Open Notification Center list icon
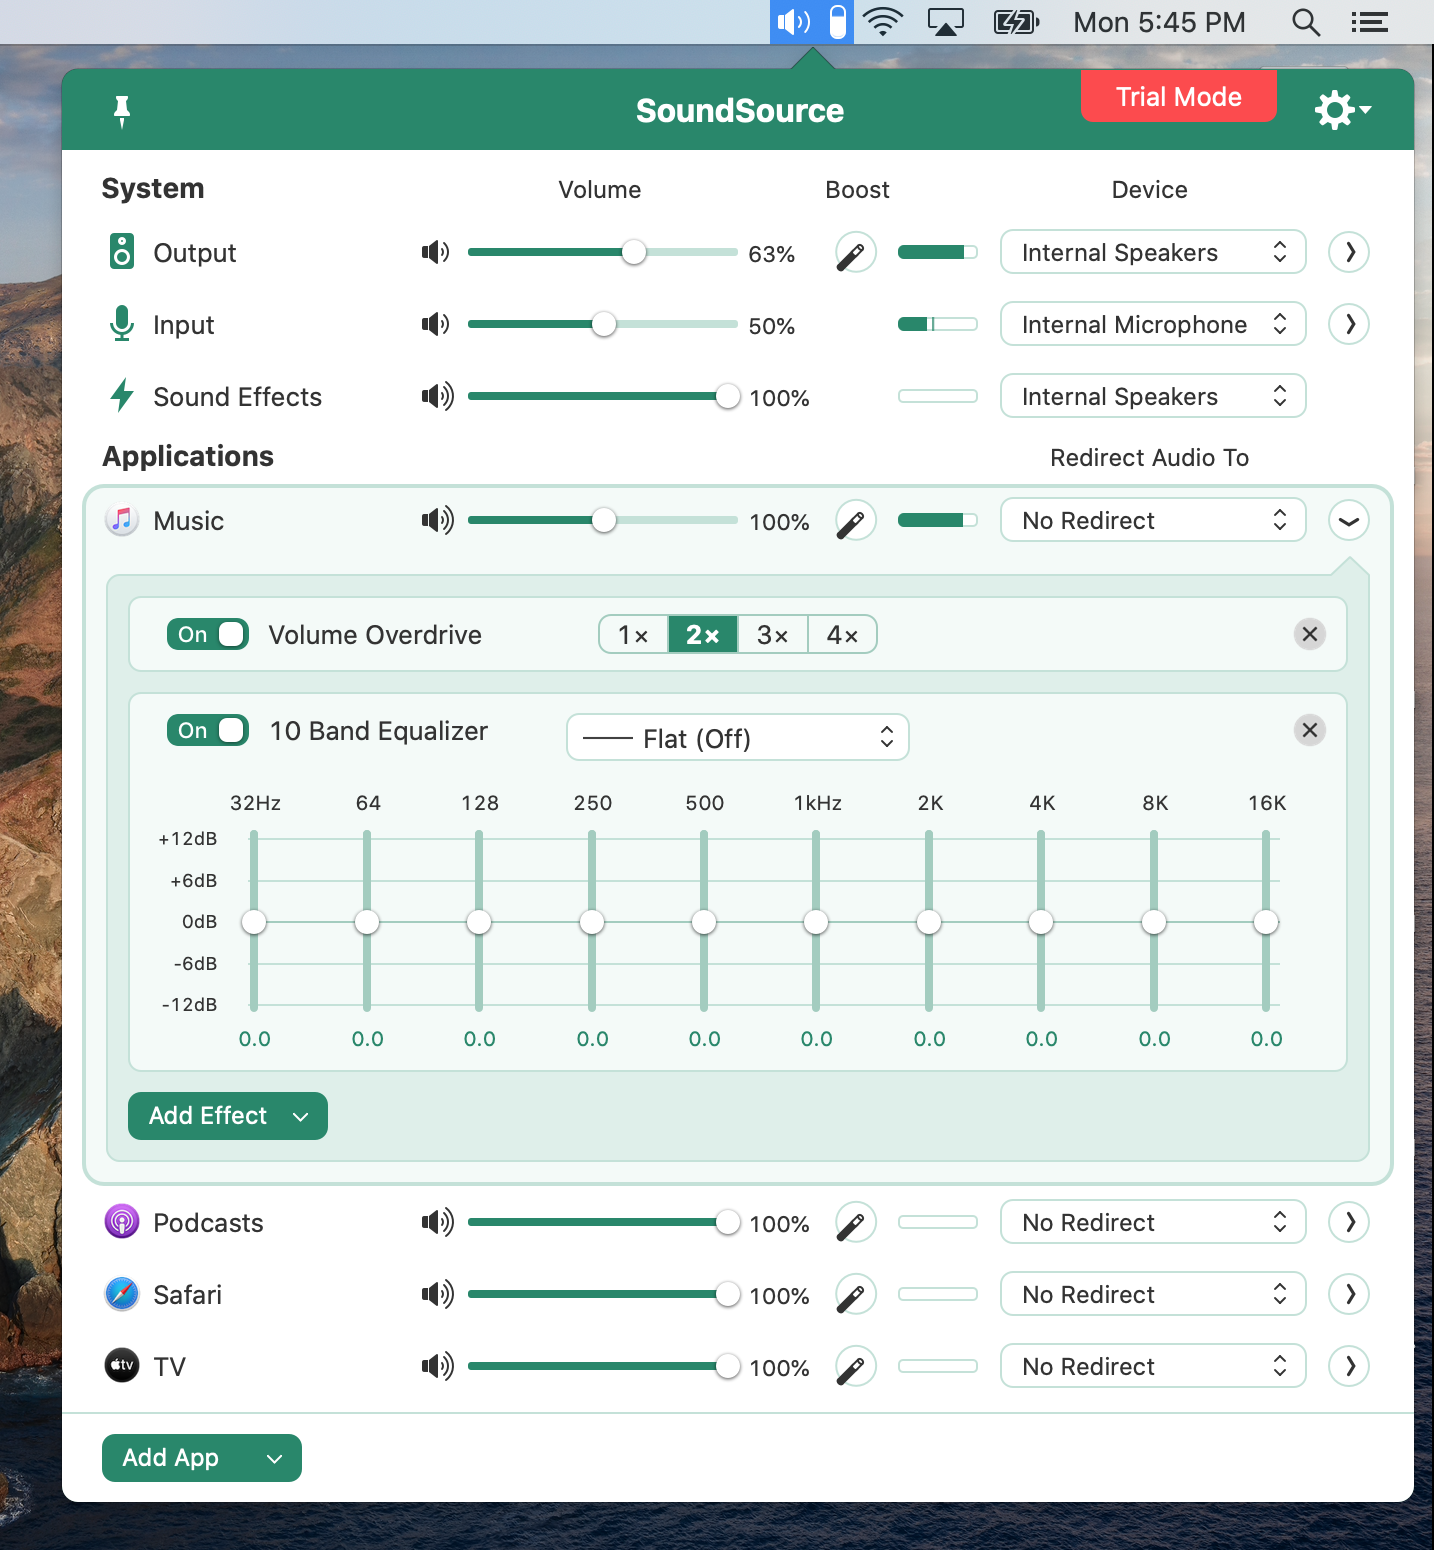Screen dimensions: 1434x1550 (x=1369, y=22)
